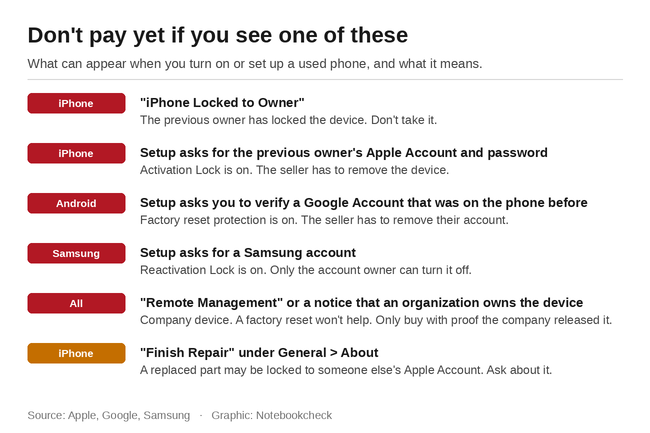Click the "Source: Apple, Google, Samsung" credit
The image size is (650, 433).
[x=109, y=415]
